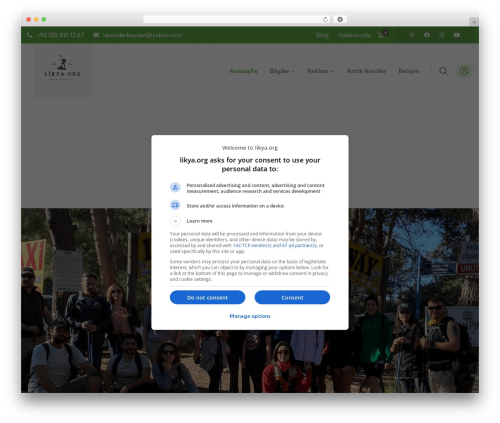This screenshot has width=500, height=423.
Task: Click the phone number +90 555 810 12 67
Action: tap(60, 35)
